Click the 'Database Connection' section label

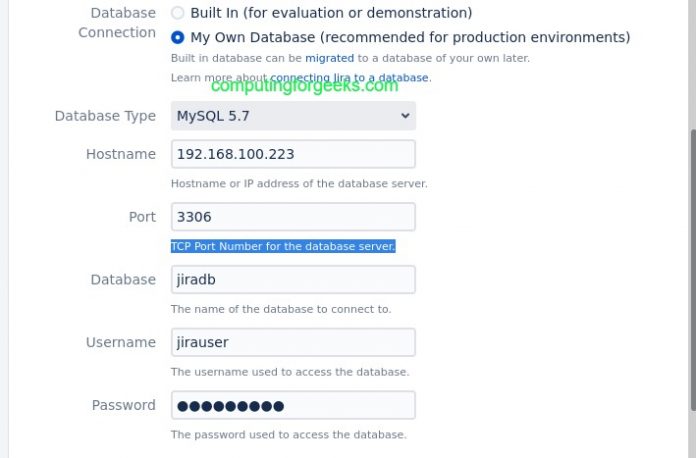click(117, 23)
